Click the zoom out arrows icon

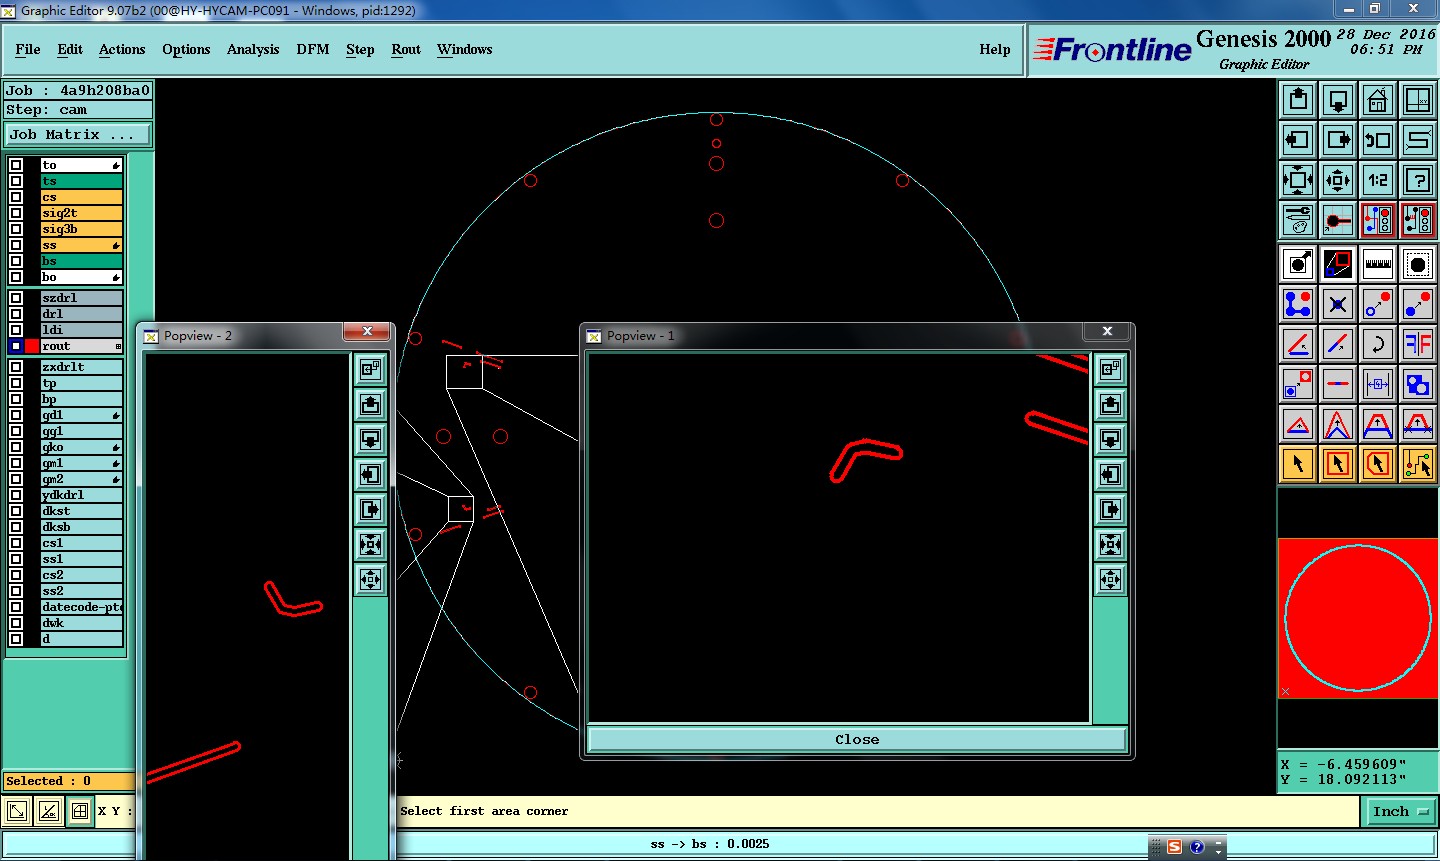[x=1338, y=180]
